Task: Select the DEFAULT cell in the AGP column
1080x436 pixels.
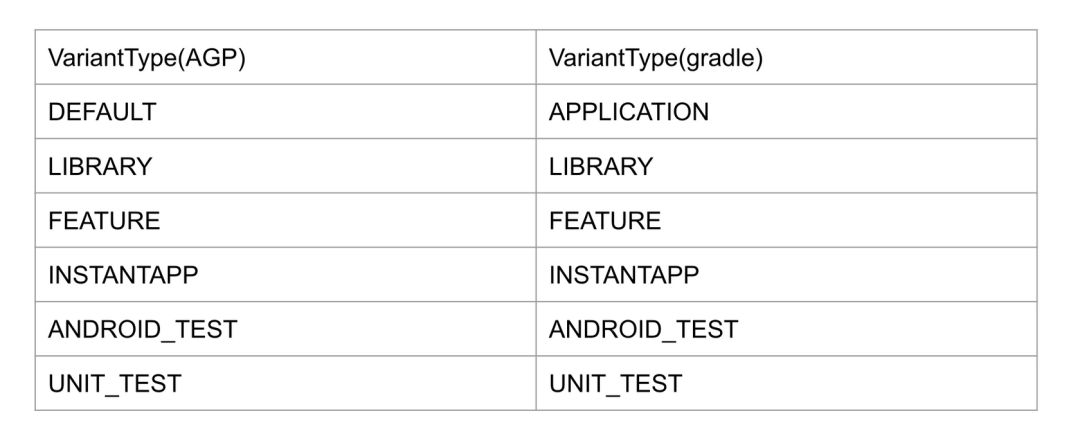Action: coord(102,112)
